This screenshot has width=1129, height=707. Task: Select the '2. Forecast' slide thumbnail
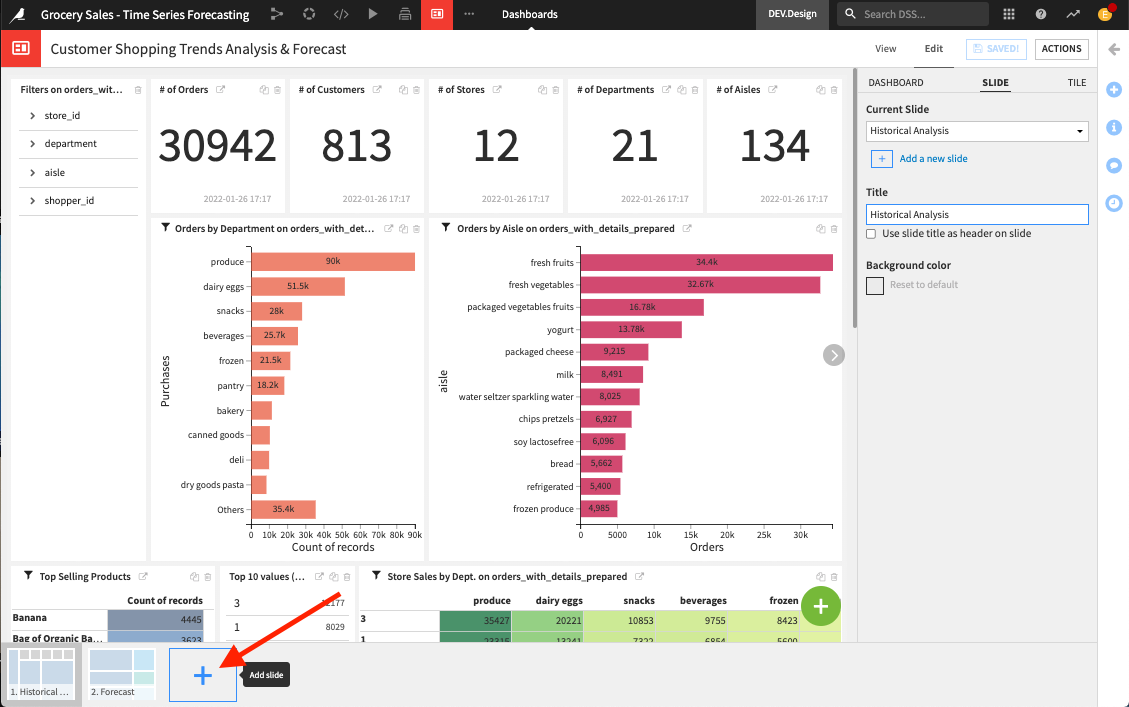[x=121, y=673]
